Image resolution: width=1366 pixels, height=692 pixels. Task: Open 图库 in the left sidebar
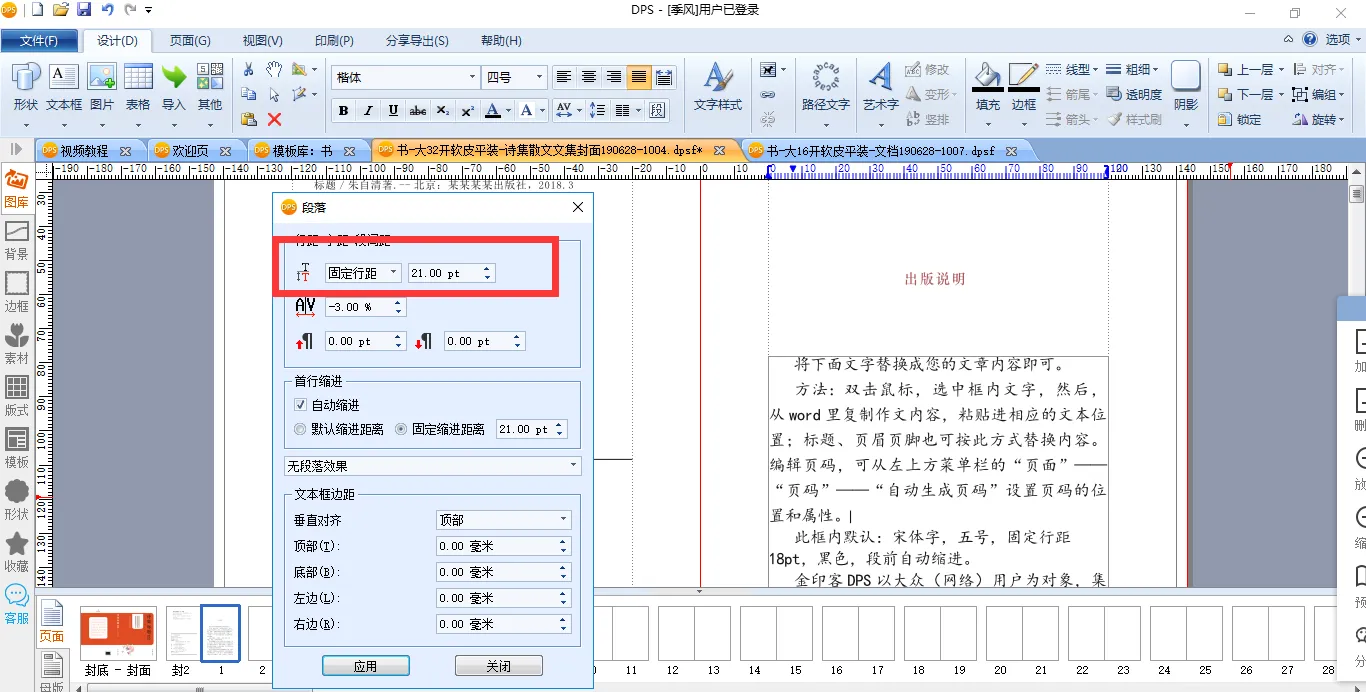[17, 188]
